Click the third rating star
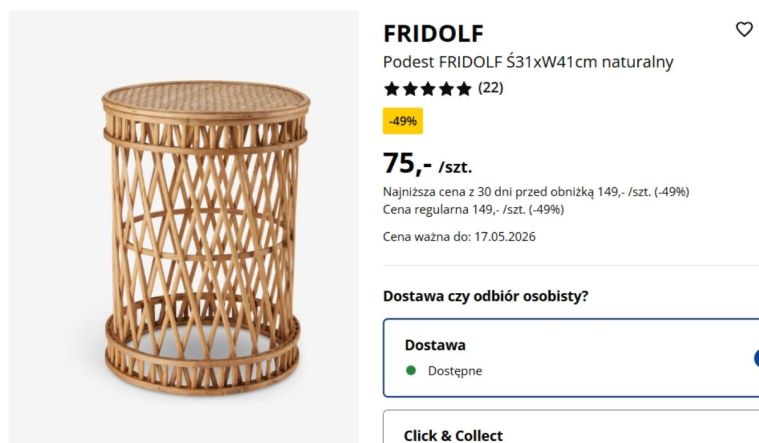Image resolution: width=759 pixels, height=443 pixels. pyautogui.click(x=428, y=89)
